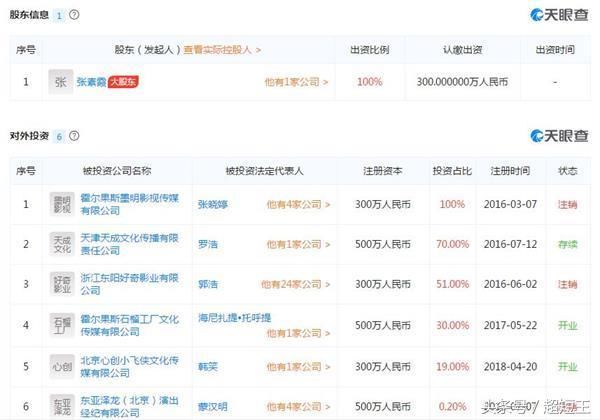Select the 30.00% investment ratio
The height and width of the screenshot is (420, 600).
[452, 325]
